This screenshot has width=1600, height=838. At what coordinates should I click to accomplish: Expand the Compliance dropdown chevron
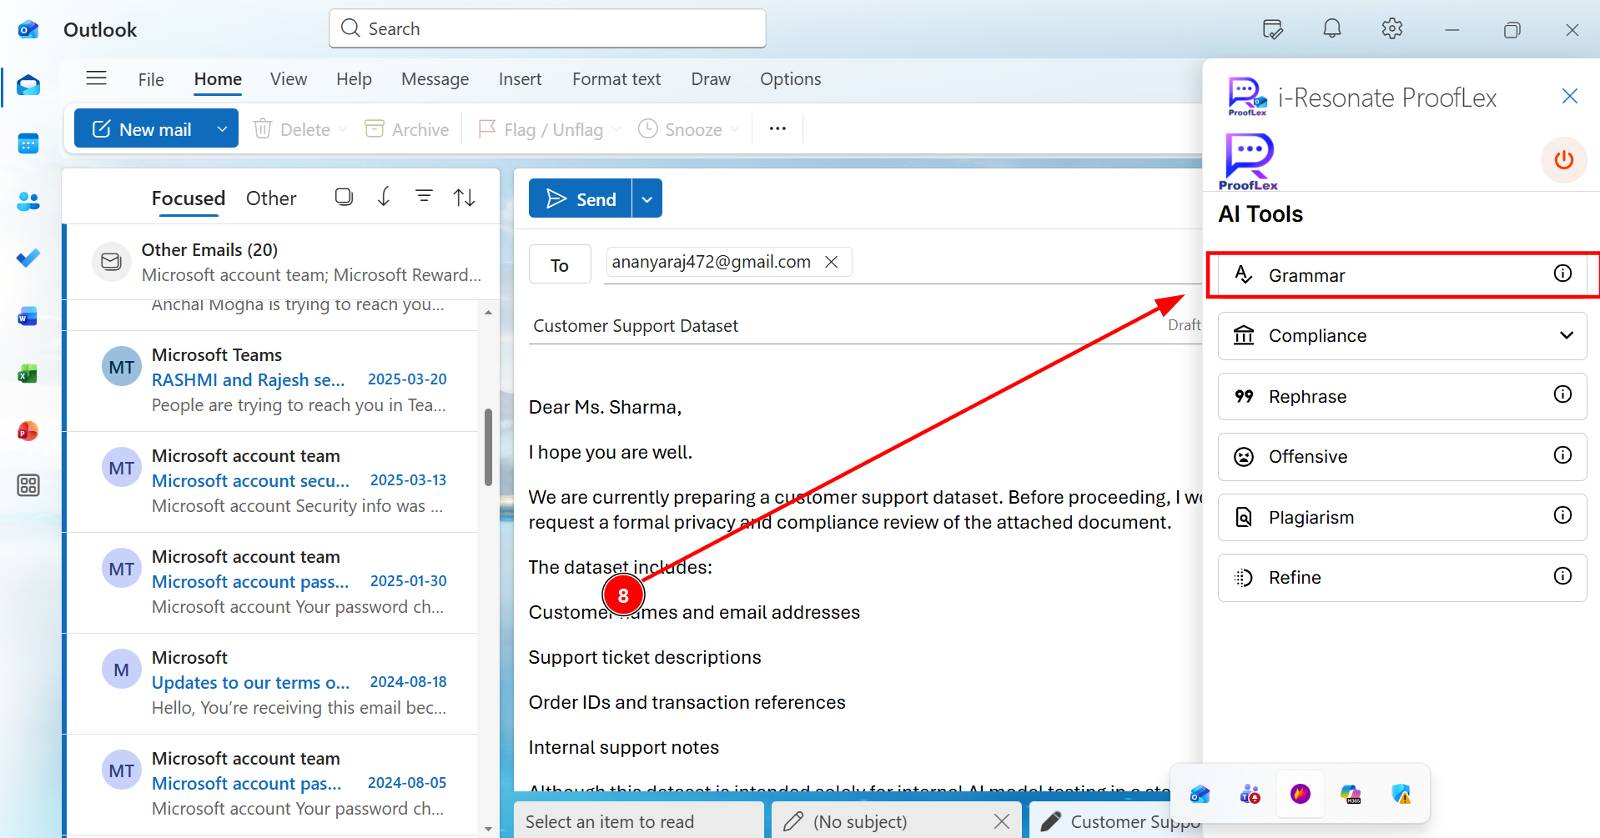(1566, 336)
